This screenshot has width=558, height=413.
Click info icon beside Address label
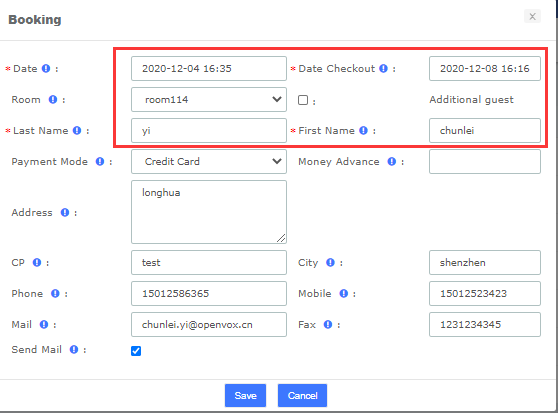(x=65, y=212)
